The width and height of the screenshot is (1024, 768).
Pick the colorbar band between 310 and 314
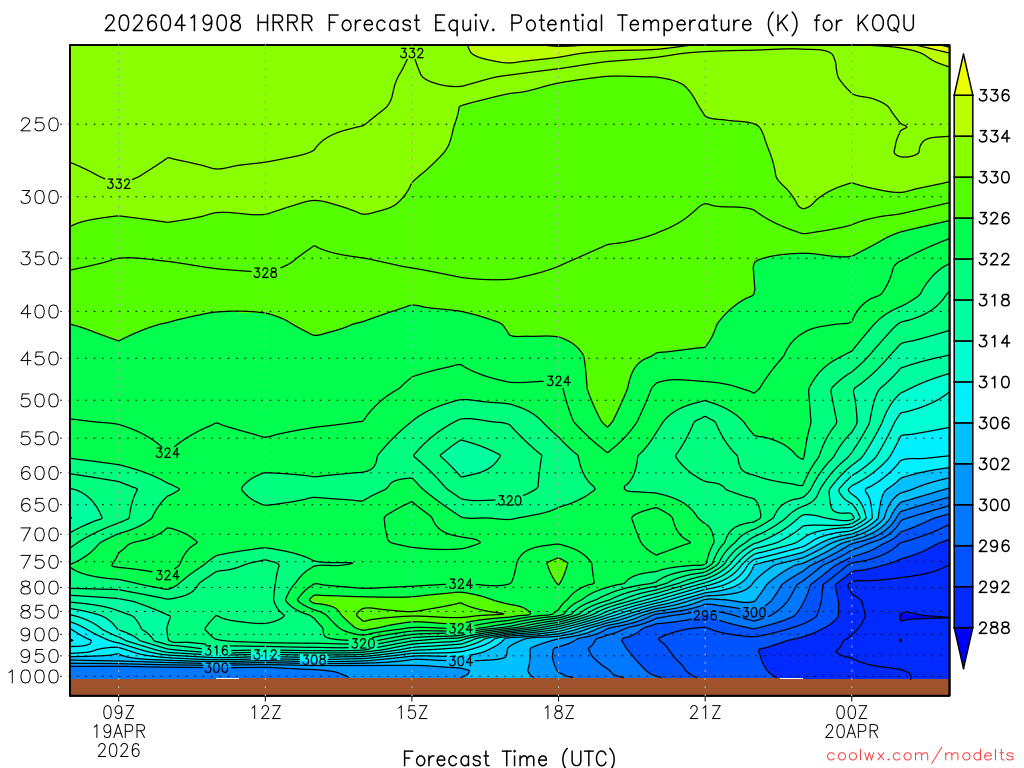[963, 362]
